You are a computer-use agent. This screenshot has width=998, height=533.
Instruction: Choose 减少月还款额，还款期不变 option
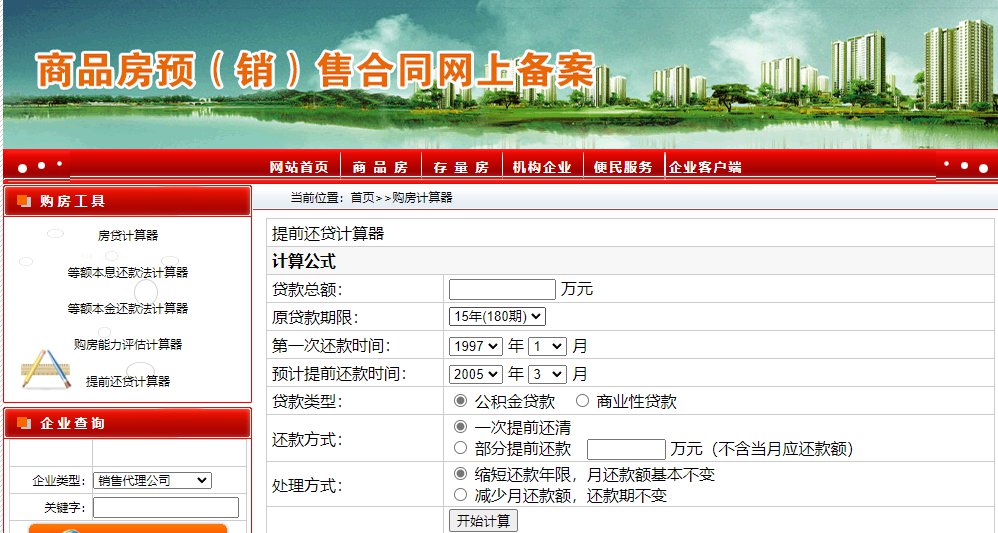point(460,495)
